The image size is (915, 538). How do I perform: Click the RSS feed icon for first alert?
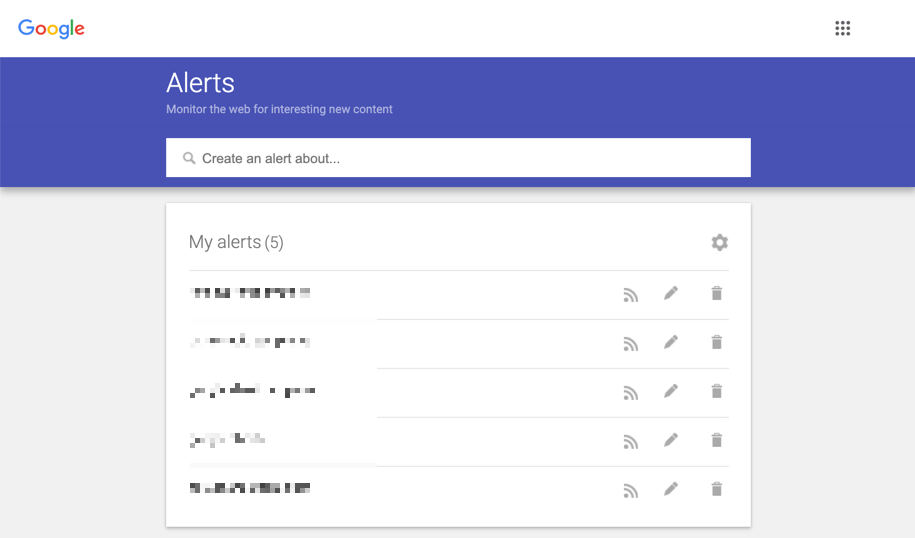click(x=630, y=294)
